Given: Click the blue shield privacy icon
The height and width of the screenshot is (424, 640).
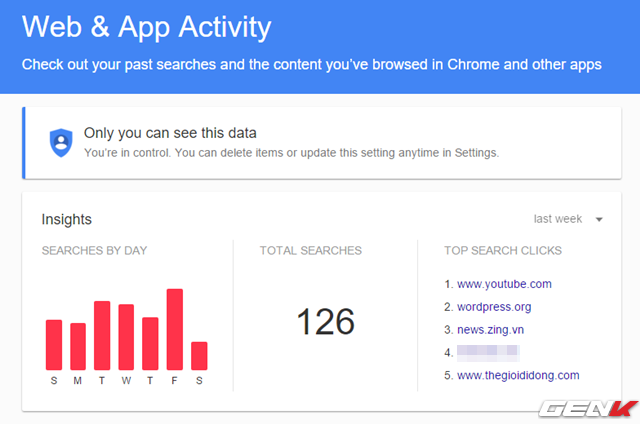Looking at the screenshot, I should (x=62, y=142).
